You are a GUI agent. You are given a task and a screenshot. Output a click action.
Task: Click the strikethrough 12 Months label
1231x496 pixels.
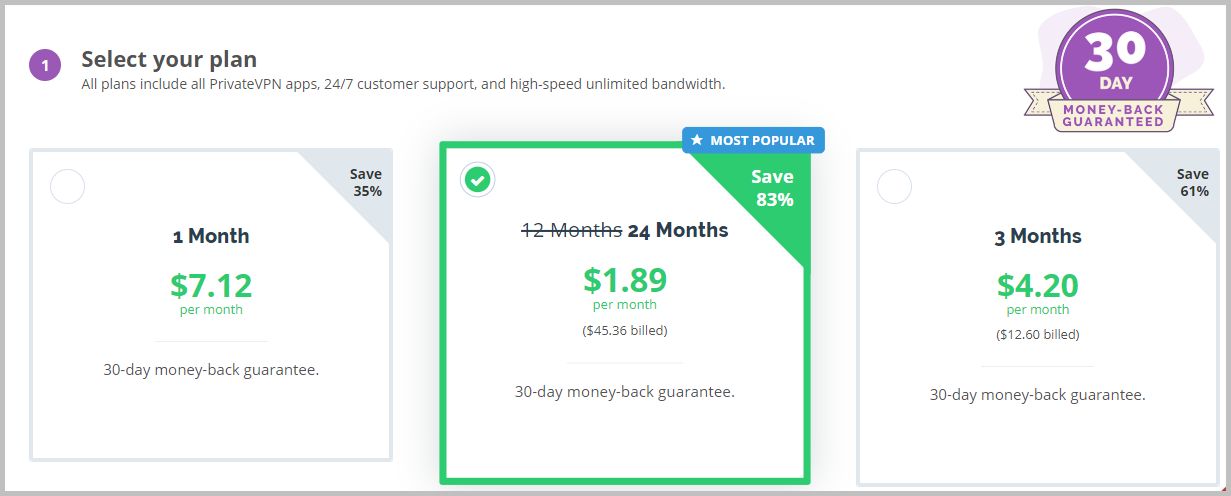point(572,230)
